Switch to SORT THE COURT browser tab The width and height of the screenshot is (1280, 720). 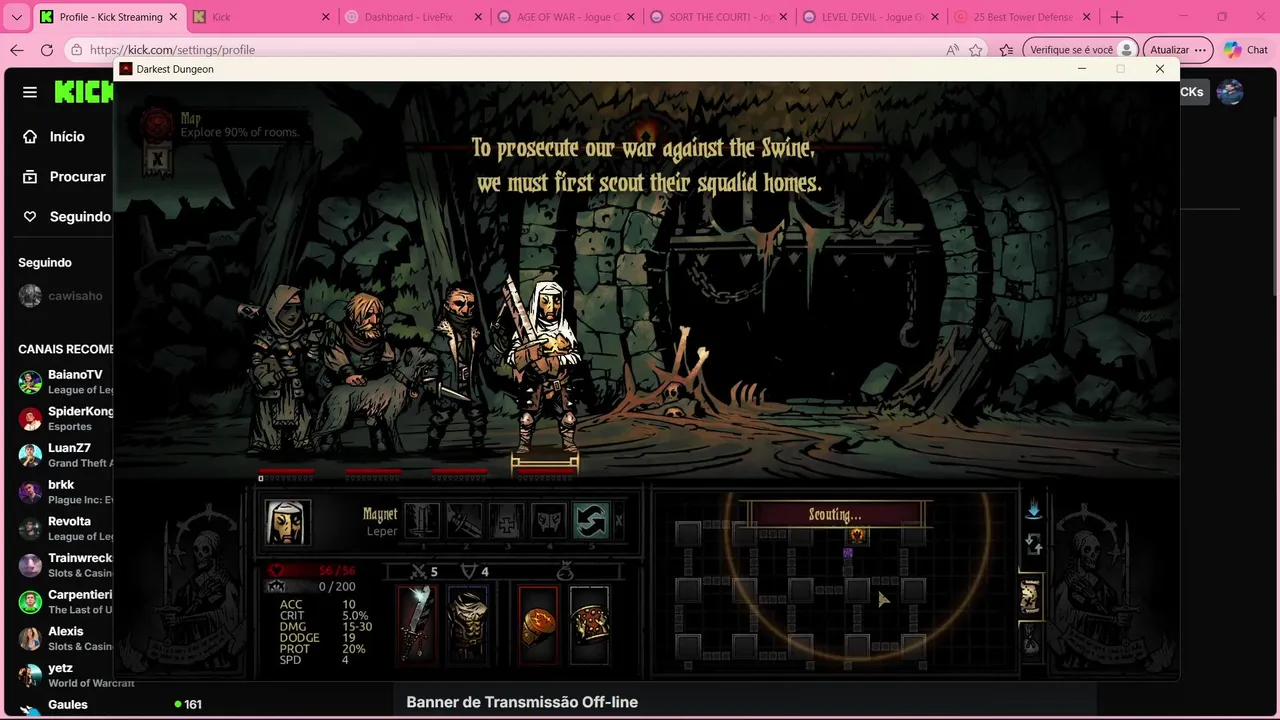(719, 17)
